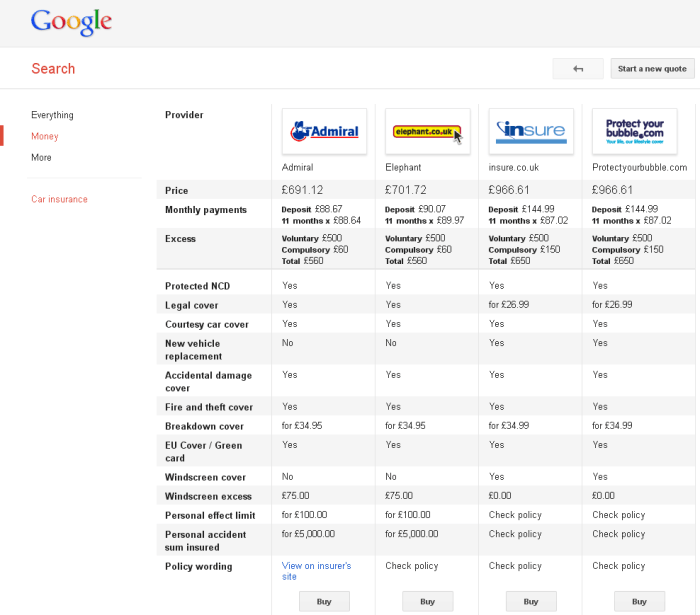Click Admiral provider name text
Screen dimensions: 700x615
(297, 167)
